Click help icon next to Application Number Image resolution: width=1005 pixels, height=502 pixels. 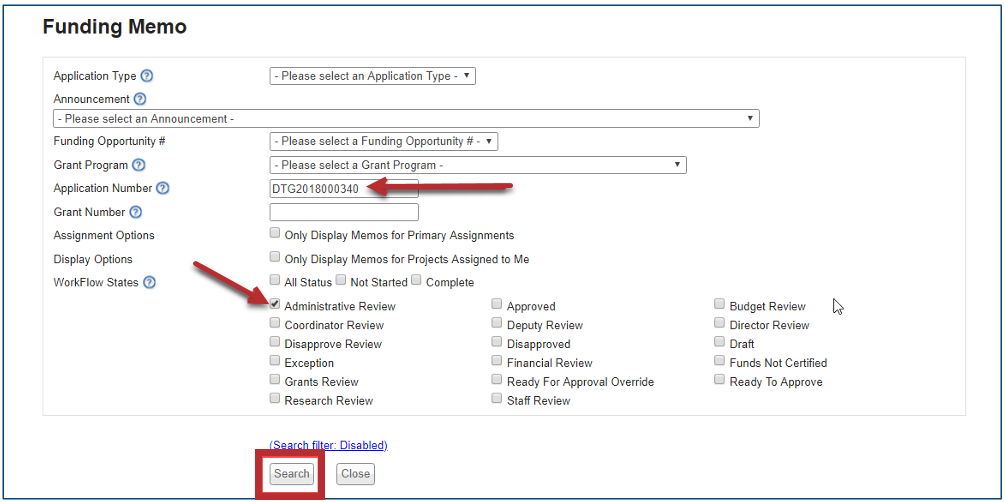[x=163, y=188]
